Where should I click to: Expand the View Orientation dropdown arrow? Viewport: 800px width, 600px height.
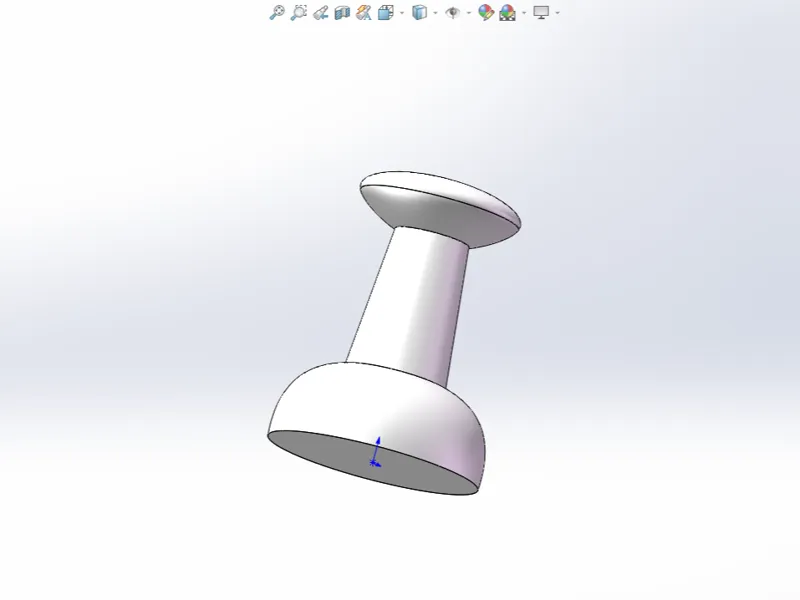coord(402,13)
